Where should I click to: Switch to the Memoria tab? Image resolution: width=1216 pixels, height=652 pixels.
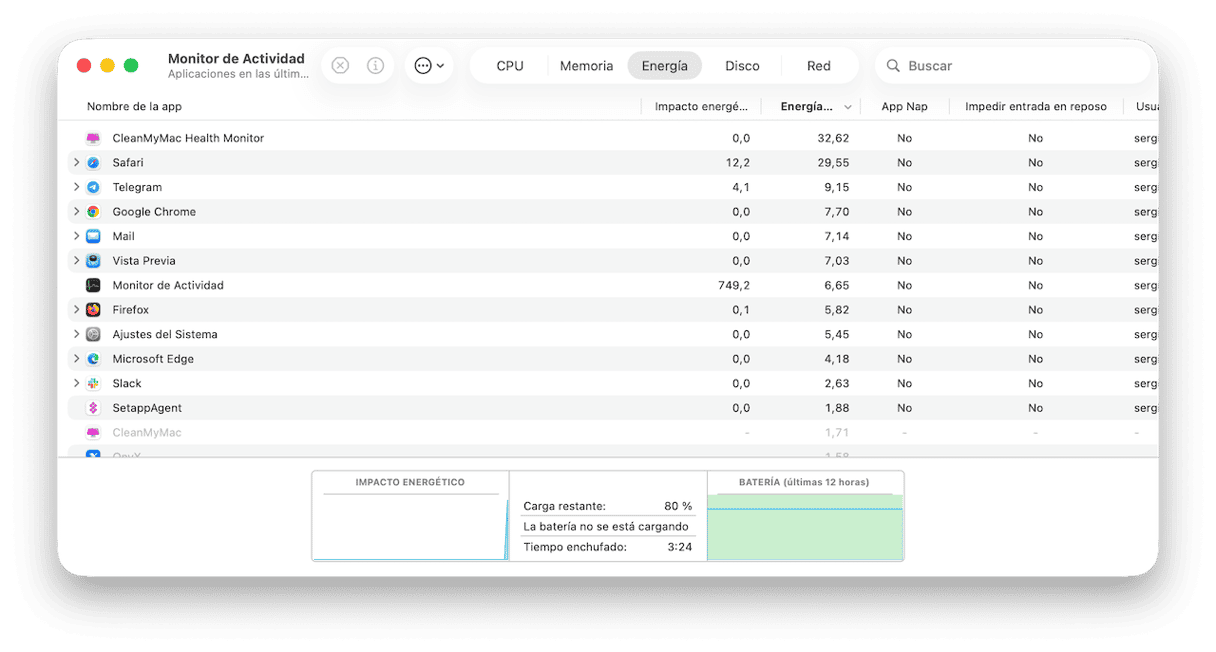pos(586,66)
